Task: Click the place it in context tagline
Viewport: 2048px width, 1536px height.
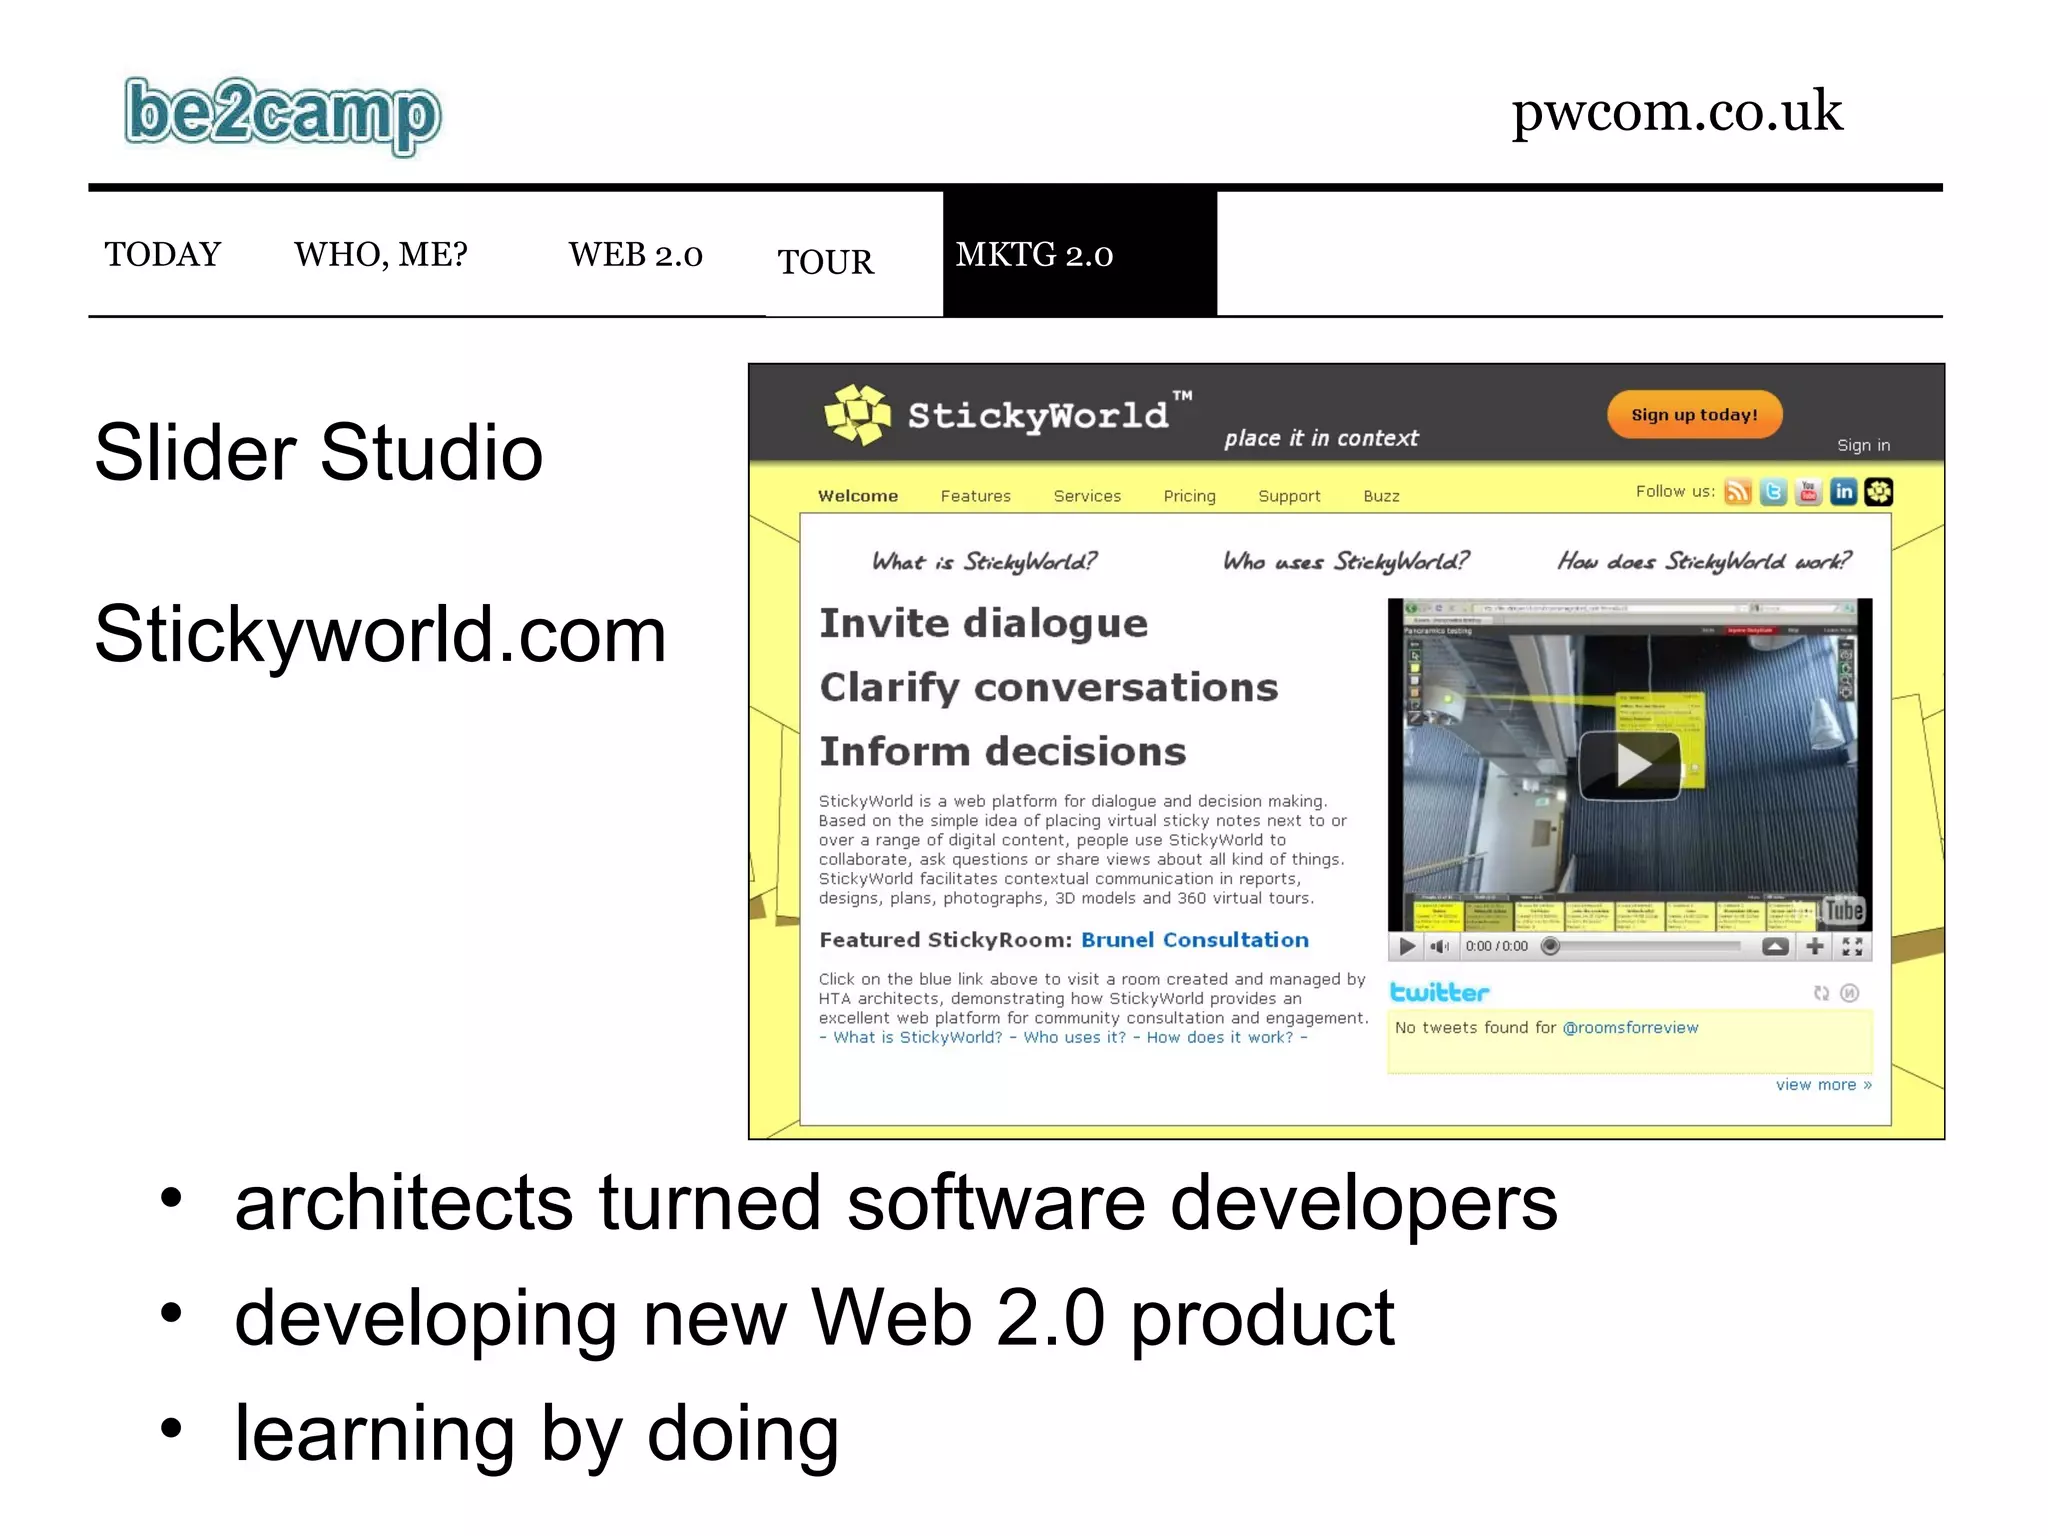Action: (1321, 439)
